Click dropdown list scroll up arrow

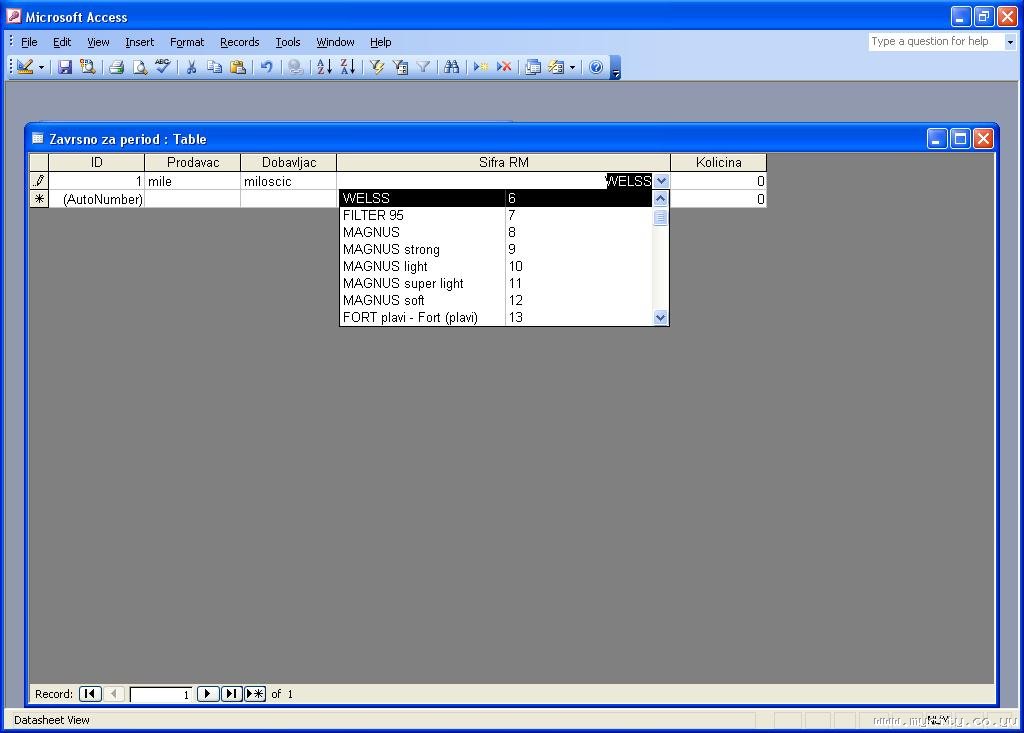(660, 198)
